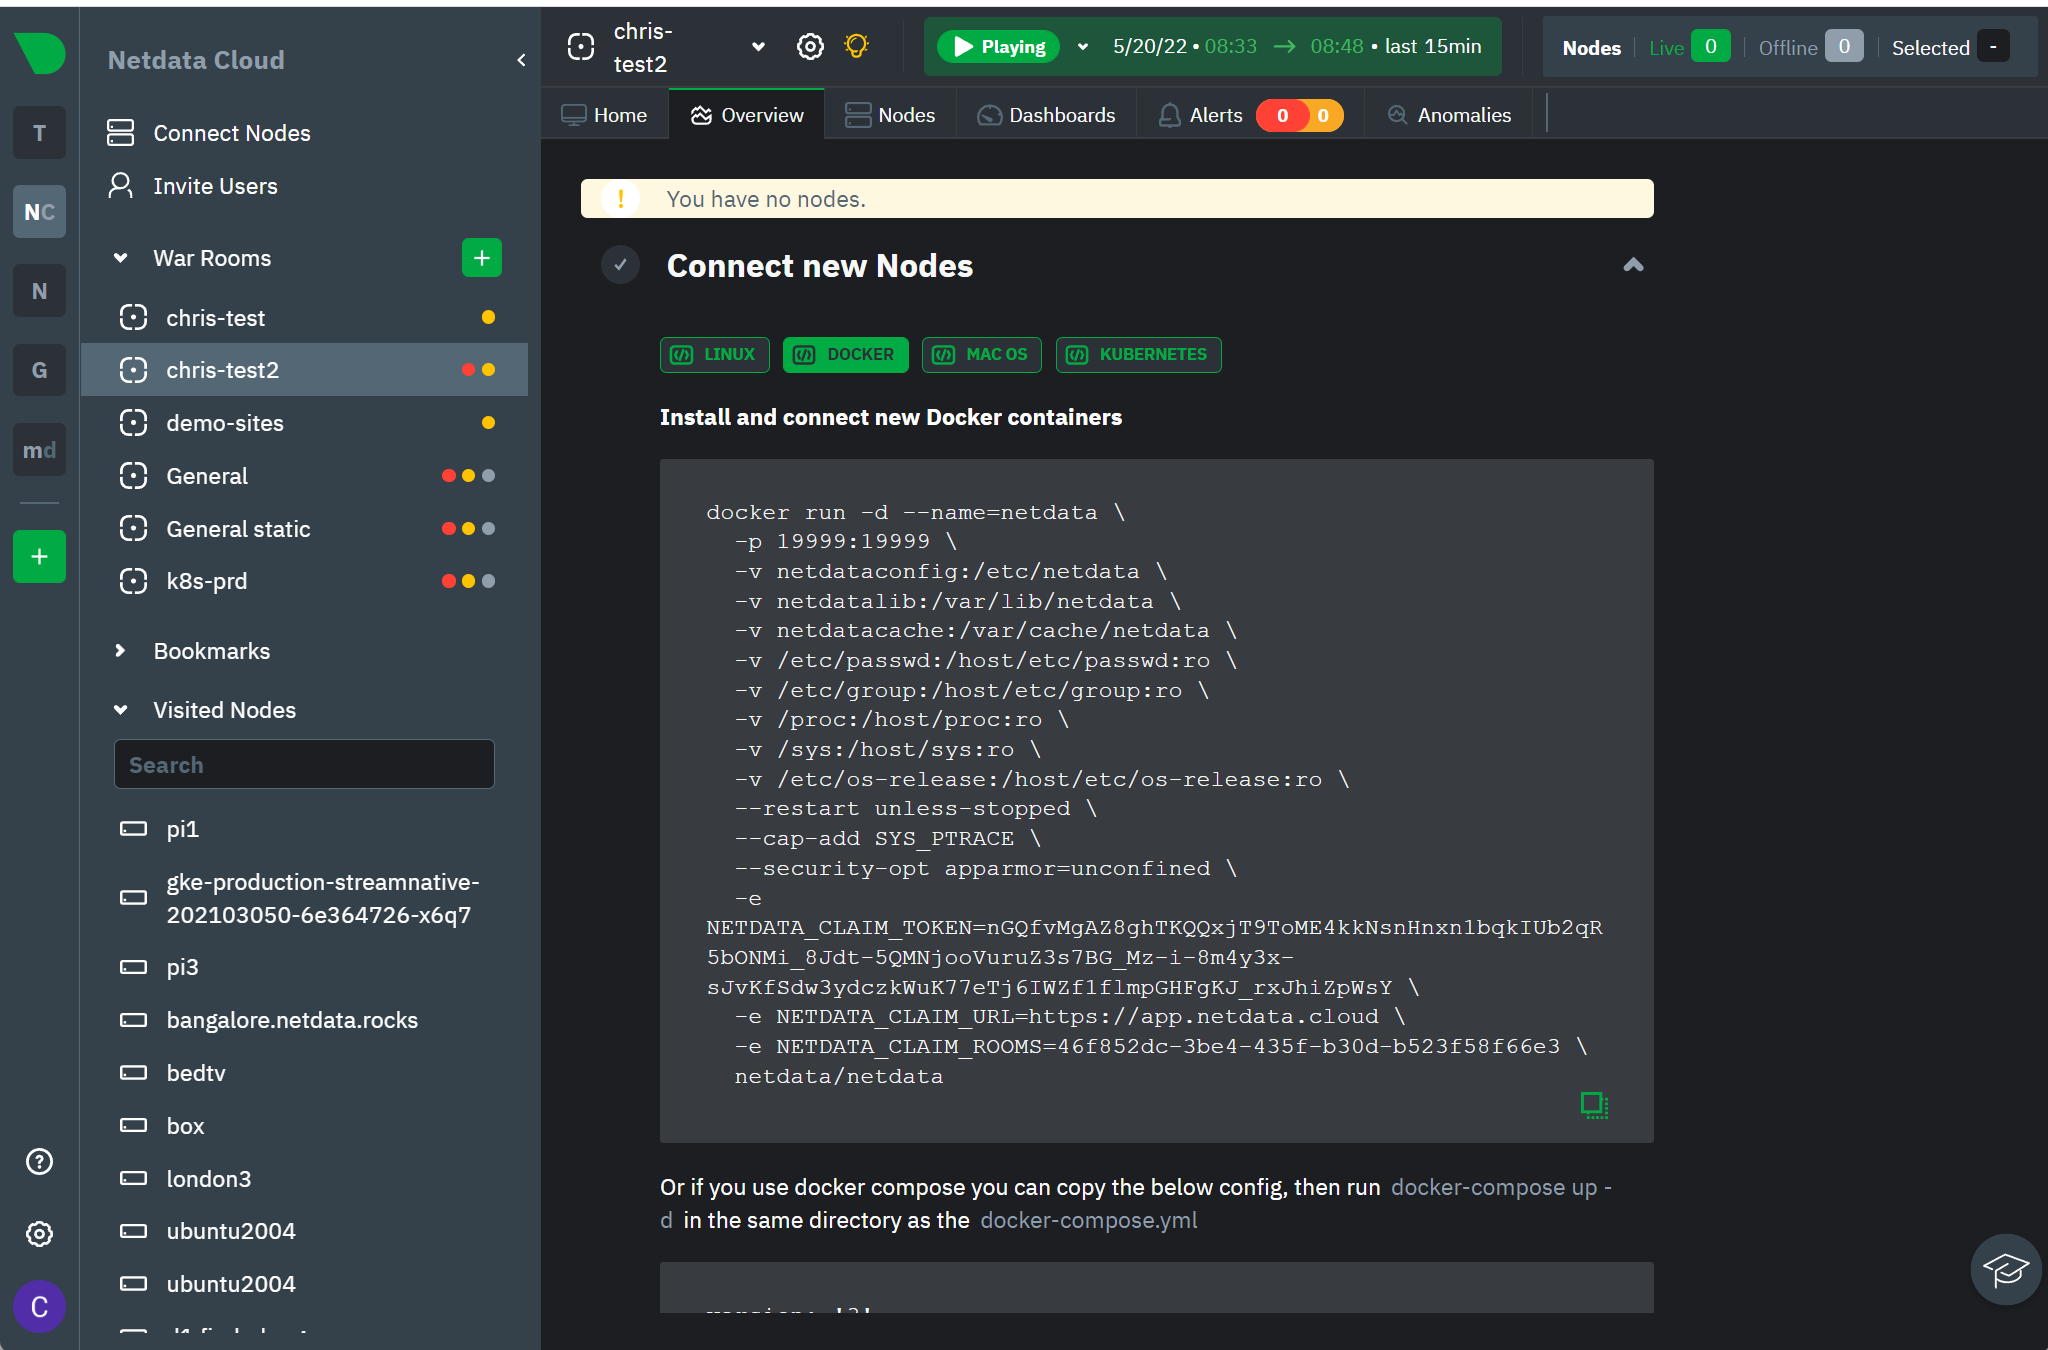Select the DOCKER install option

click(845, 355)
